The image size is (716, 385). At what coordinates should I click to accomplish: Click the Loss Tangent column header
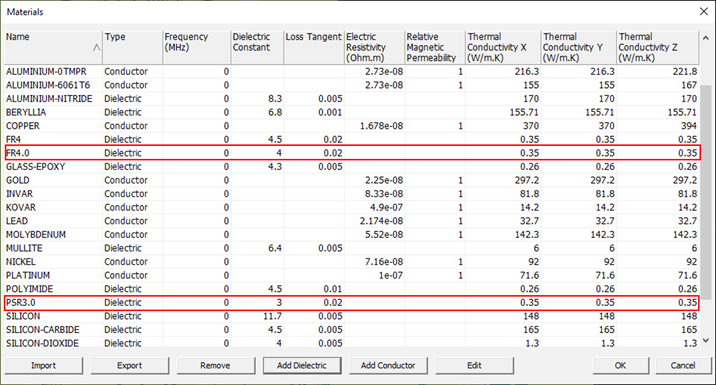click(x=314, y=47)
